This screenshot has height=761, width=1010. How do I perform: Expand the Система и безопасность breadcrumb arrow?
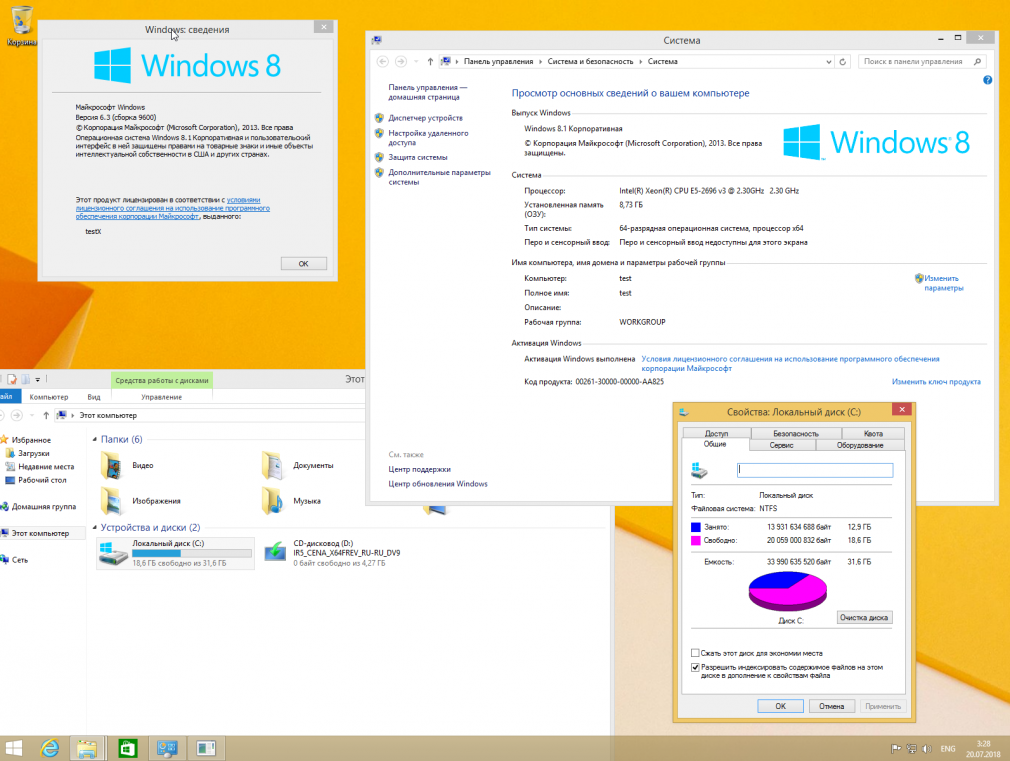point(641,62)
